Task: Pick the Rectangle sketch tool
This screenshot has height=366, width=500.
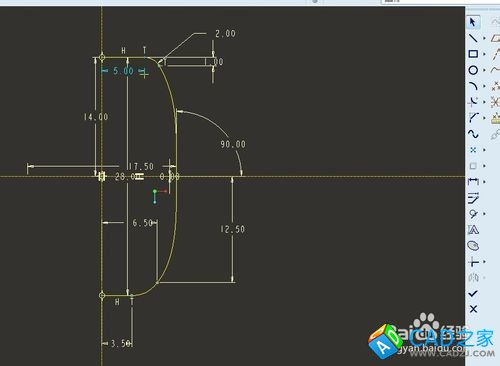Action: tap(473, 54)
